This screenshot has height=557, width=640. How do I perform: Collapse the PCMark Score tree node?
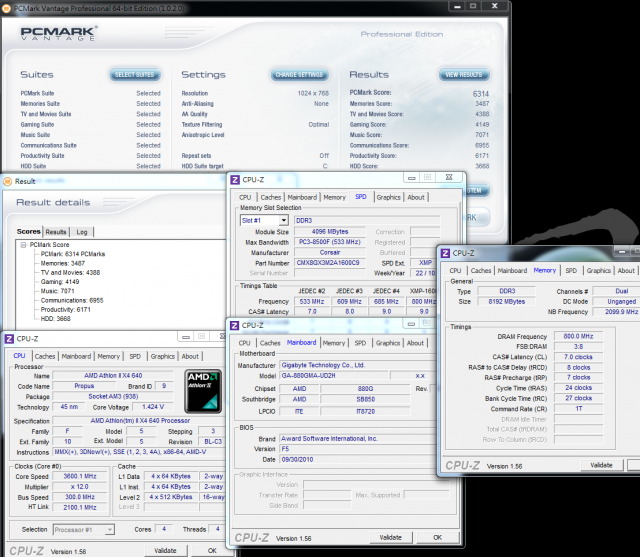(23, 245)
